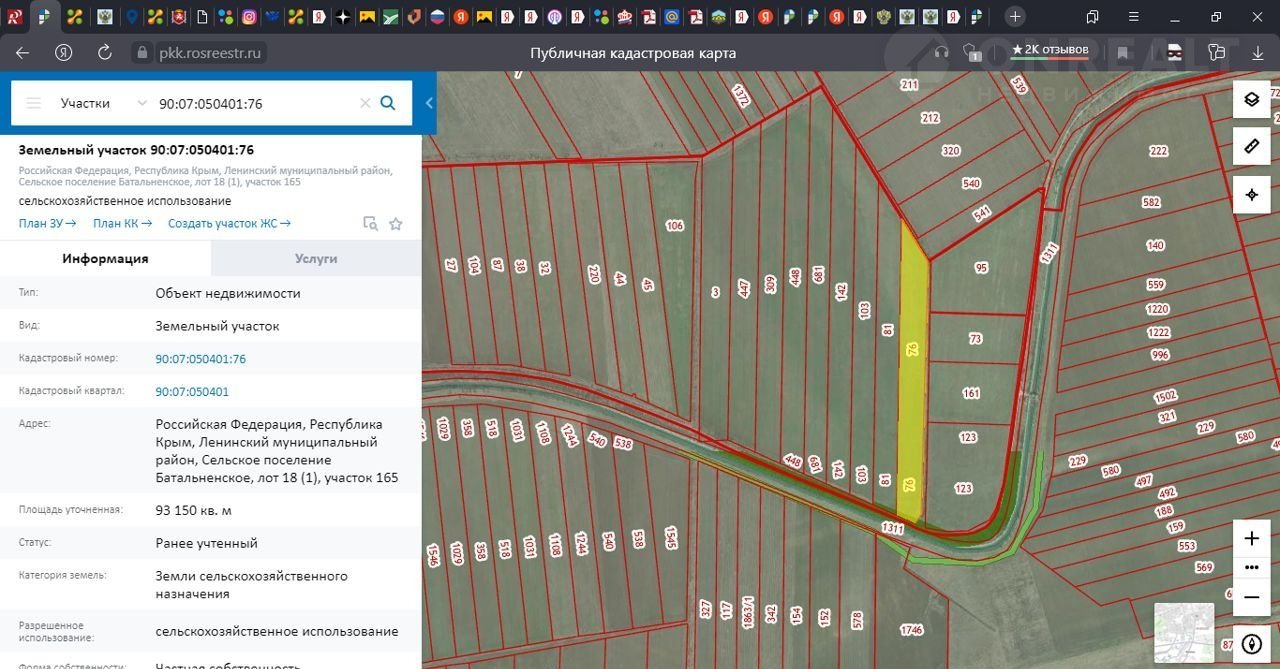This screenshot has height=669, width=1280.
Task: Zoom in on the map
Action: pos(1251,538)
